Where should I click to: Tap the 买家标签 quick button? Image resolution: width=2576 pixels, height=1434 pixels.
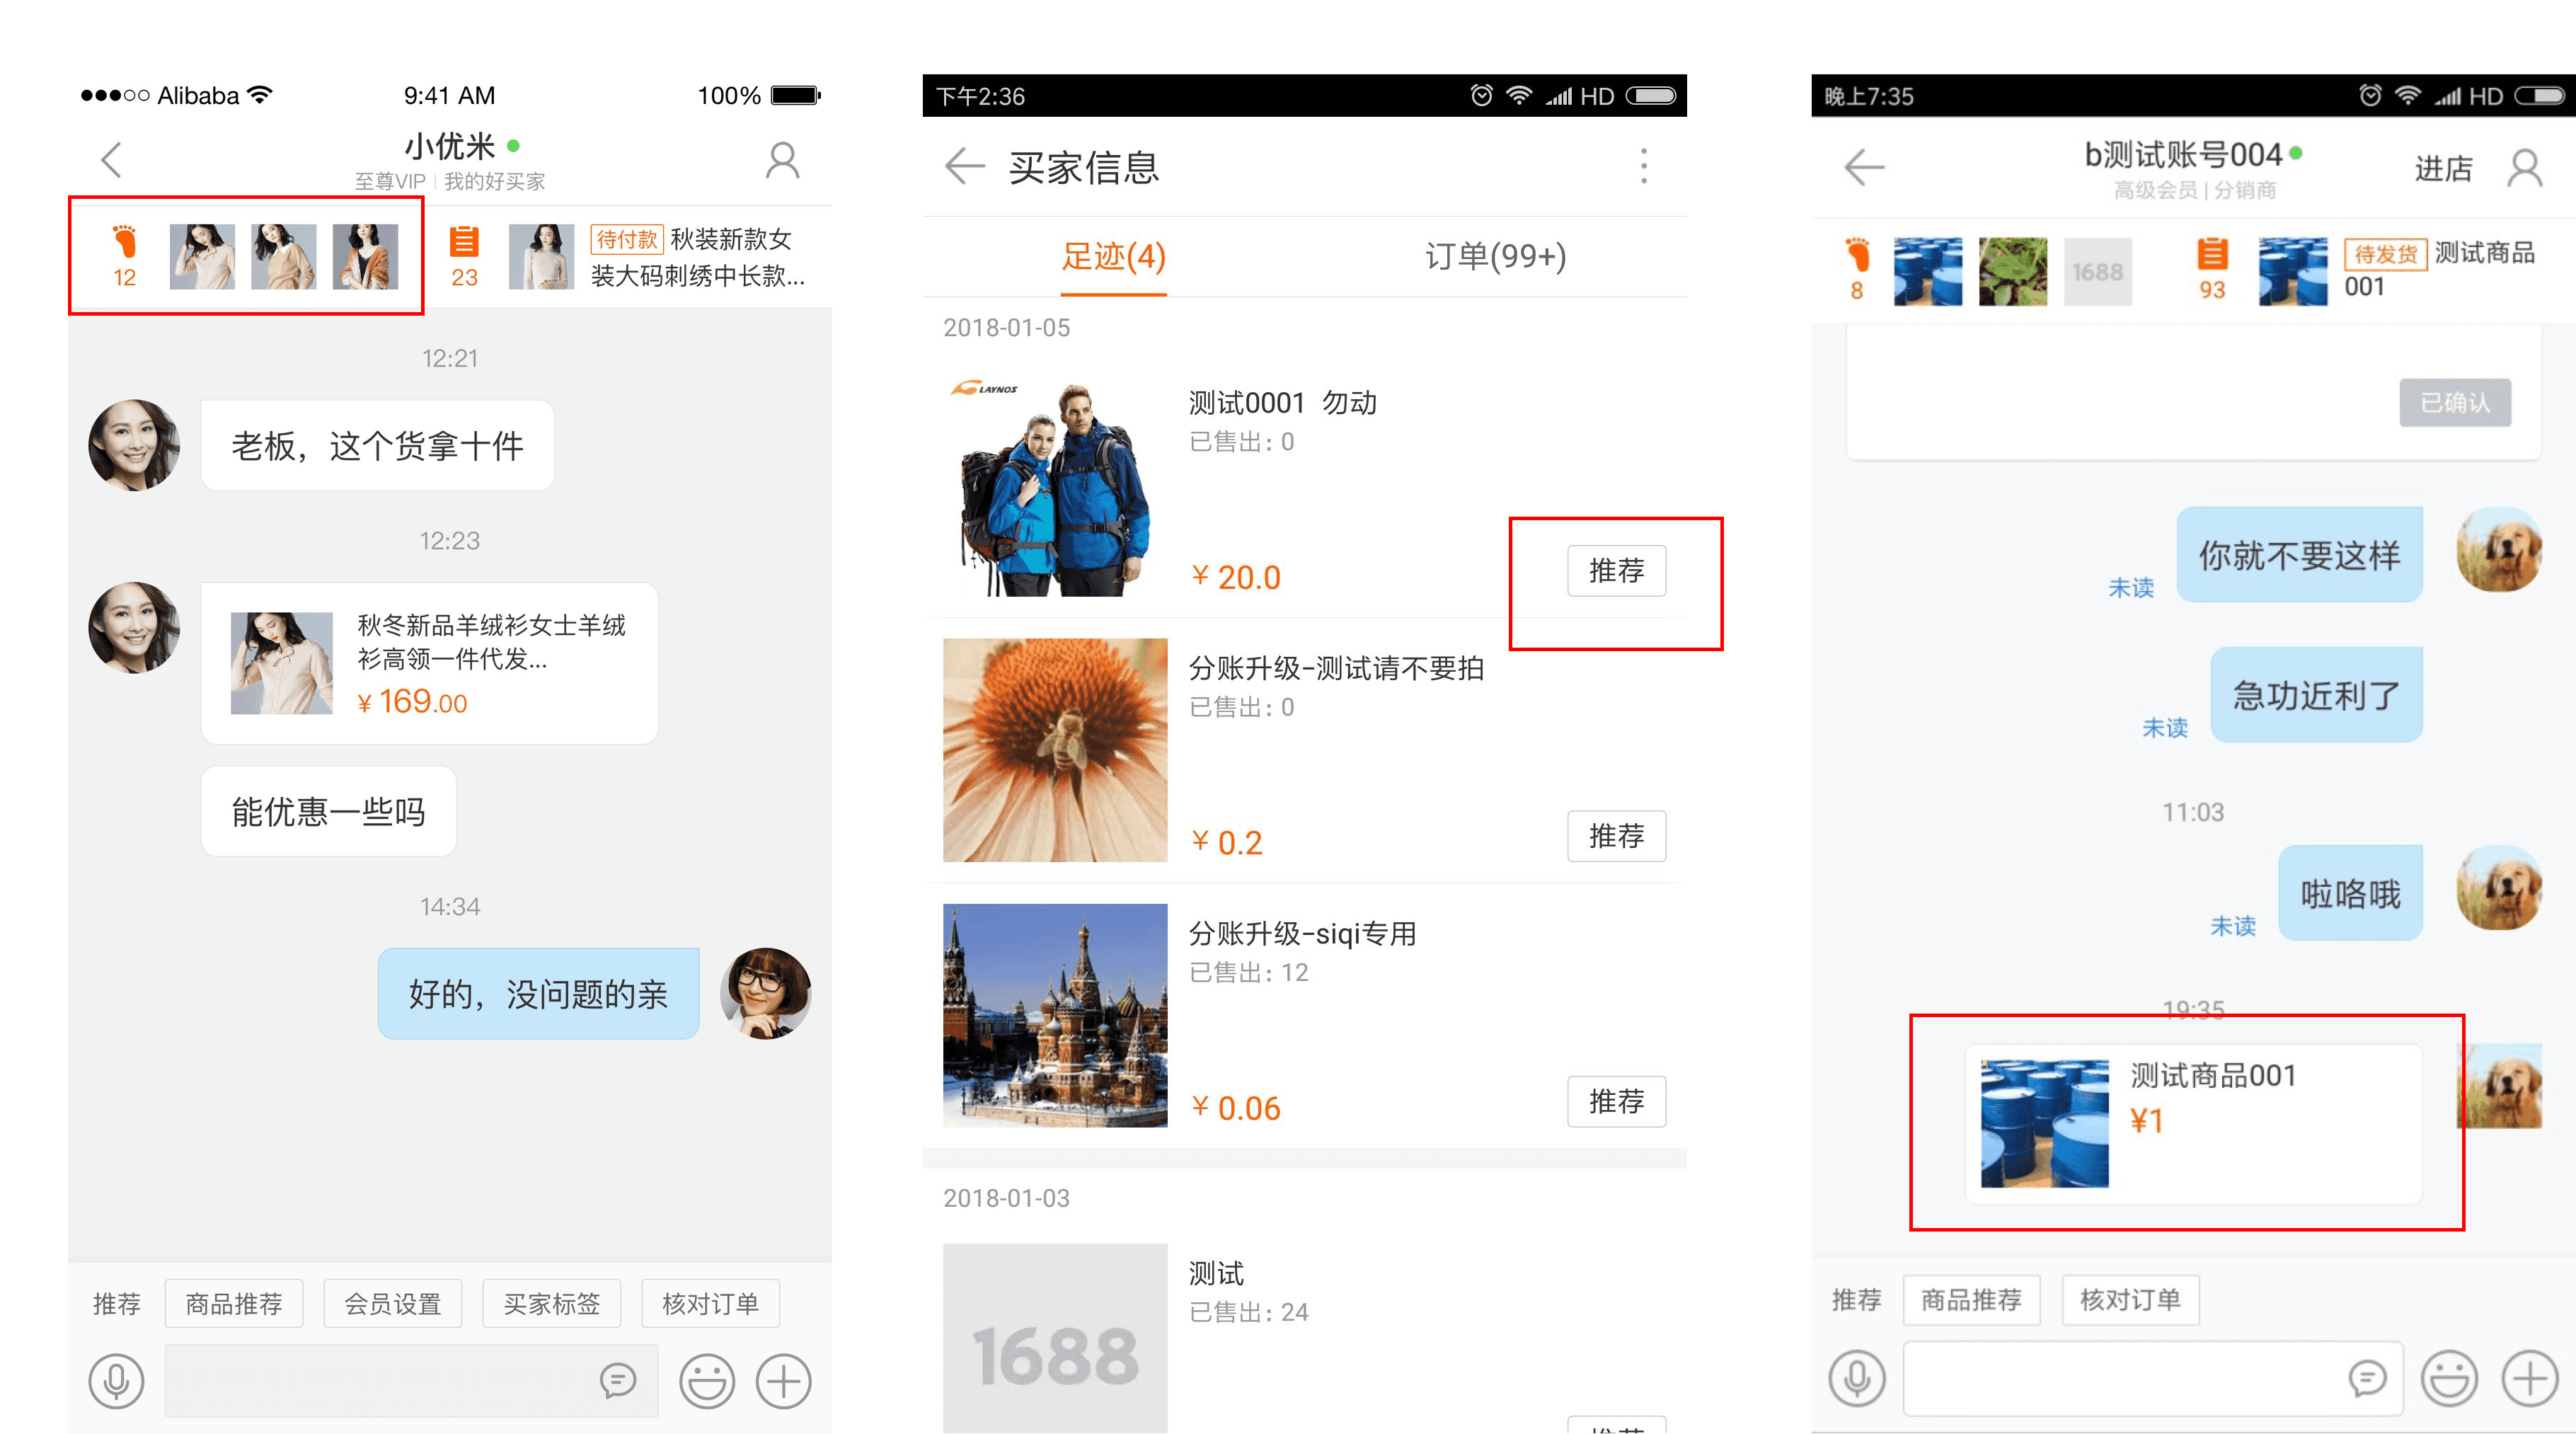pos(551,1303)
